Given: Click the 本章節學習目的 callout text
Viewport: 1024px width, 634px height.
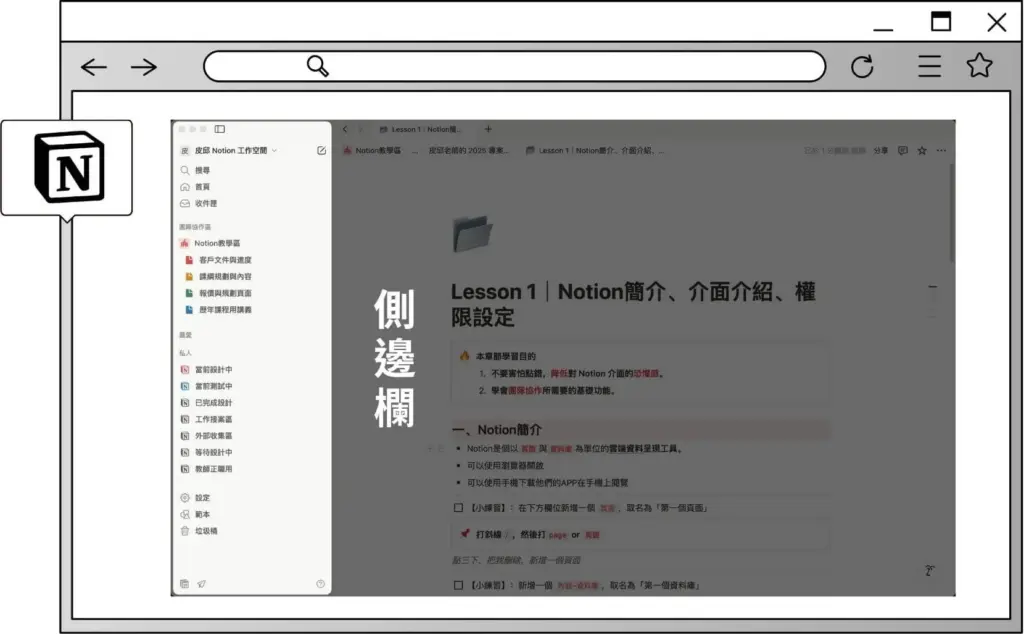Looking at the screenshot, I should (505, 357).
